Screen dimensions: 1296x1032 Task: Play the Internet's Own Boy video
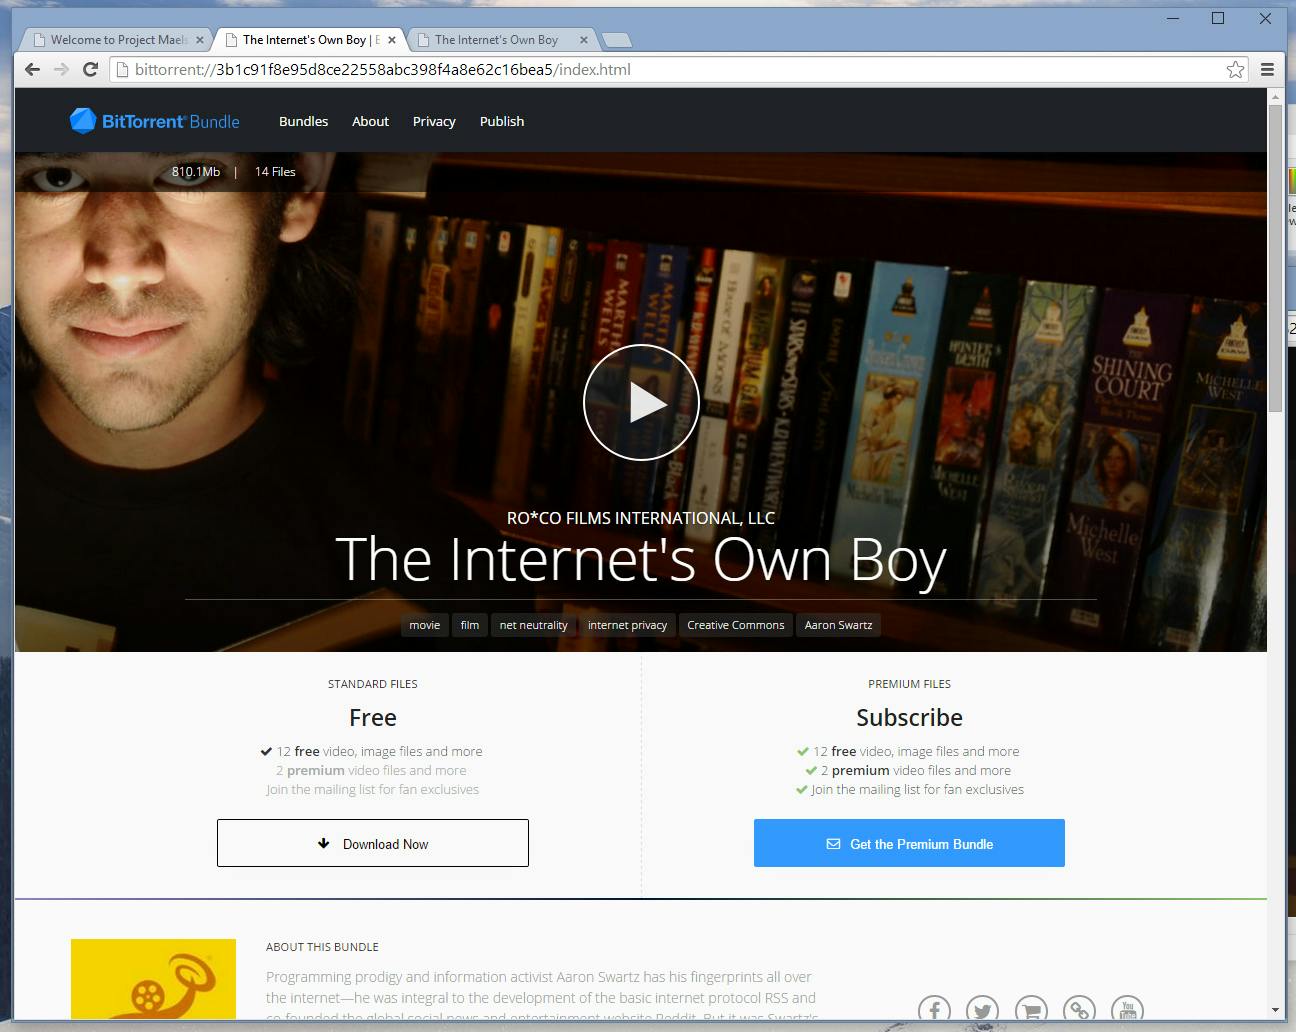click(641, 403)
